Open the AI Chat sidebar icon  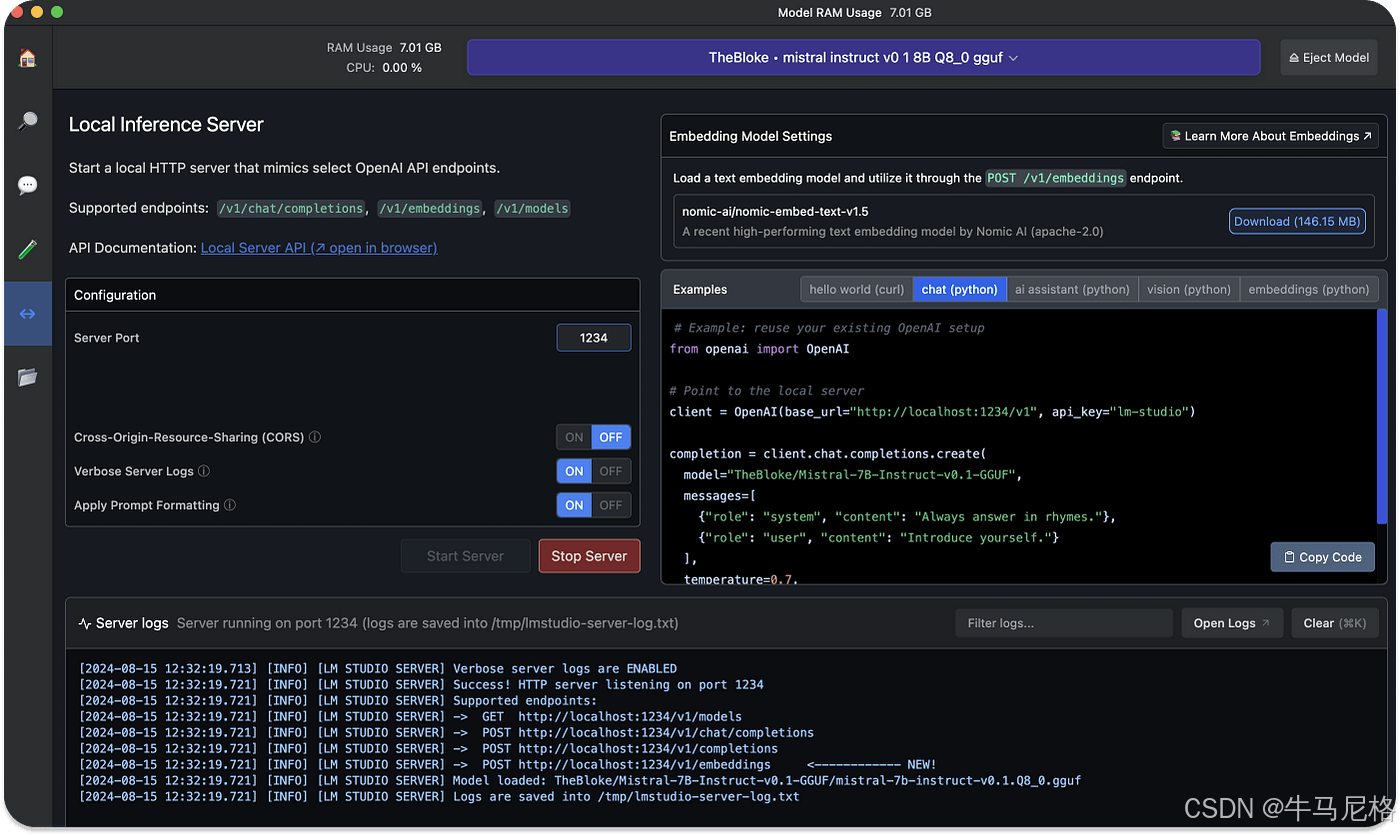pyautogui.click(x=28, y=185)
